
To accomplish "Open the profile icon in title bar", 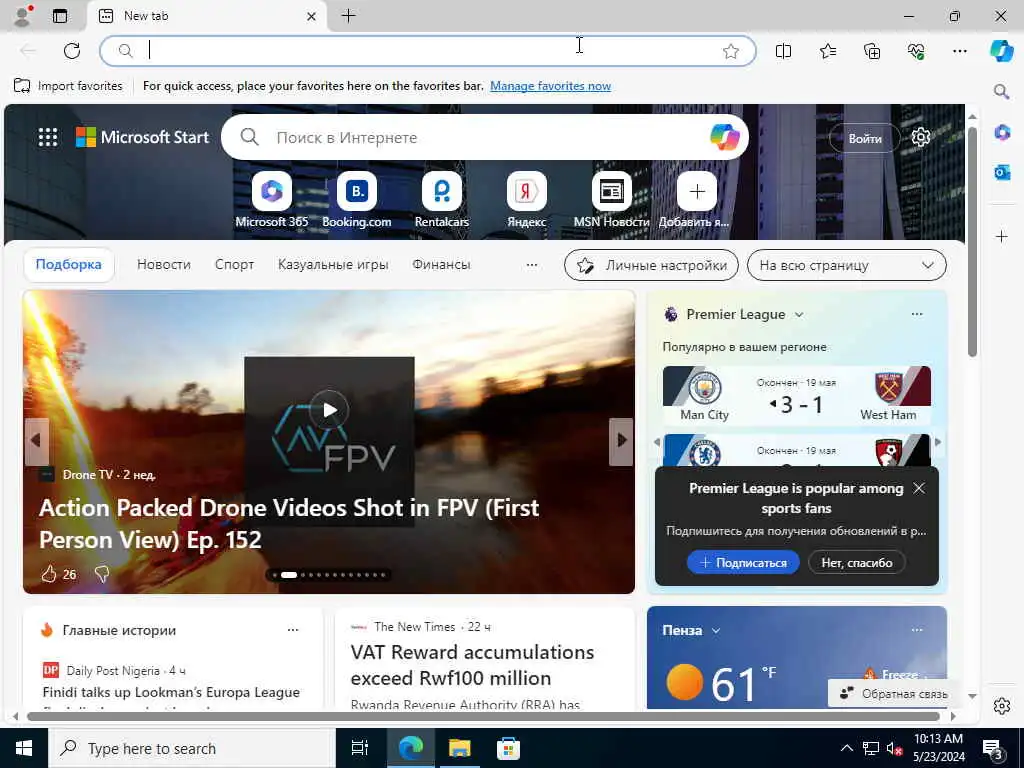I will [23, 16].
